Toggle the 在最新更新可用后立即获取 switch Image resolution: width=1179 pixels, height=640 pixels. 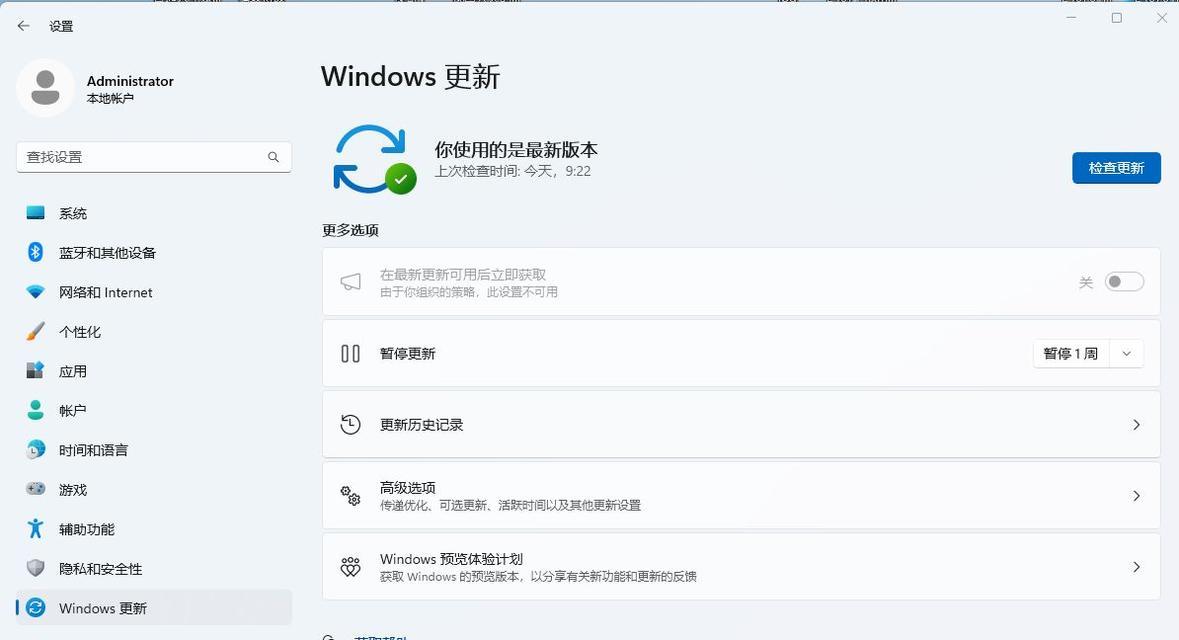1124,282
